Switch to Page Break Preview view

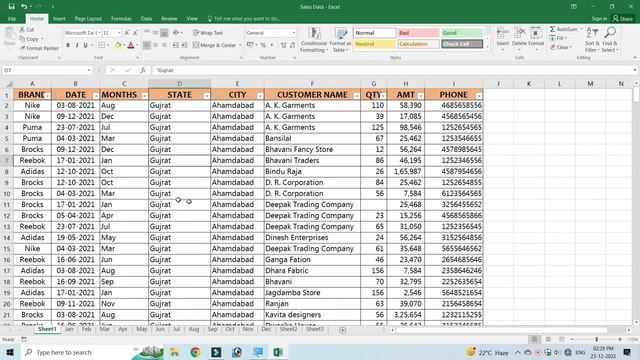[x=562, y=339]
